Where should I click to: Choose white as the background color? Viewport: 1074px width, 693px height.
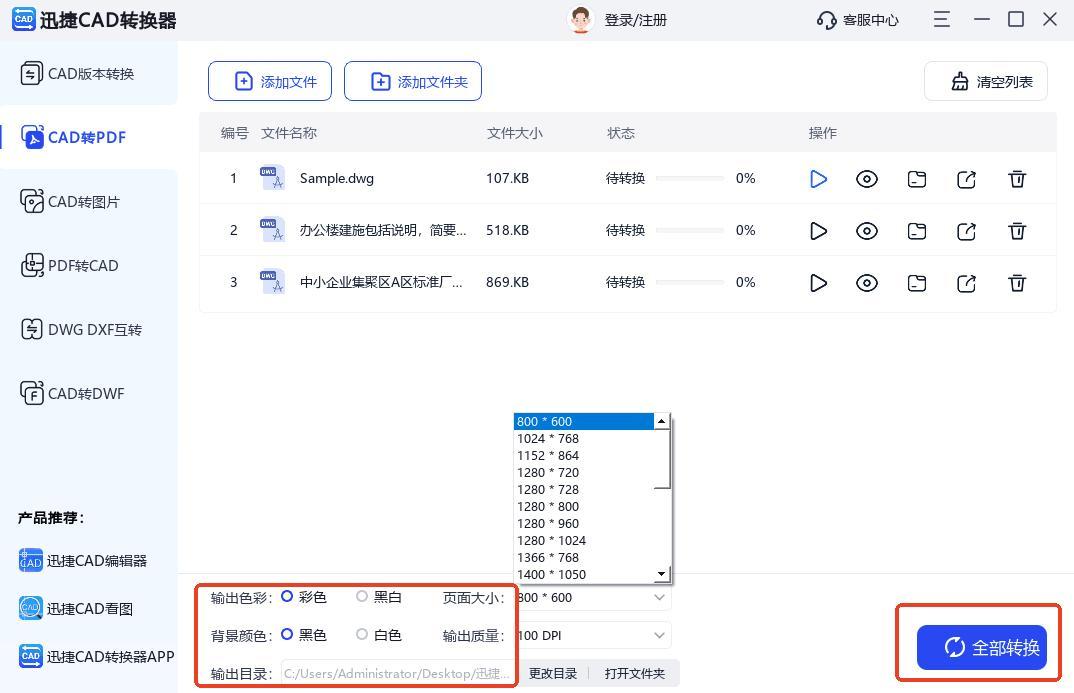click(x=363, y=634)
